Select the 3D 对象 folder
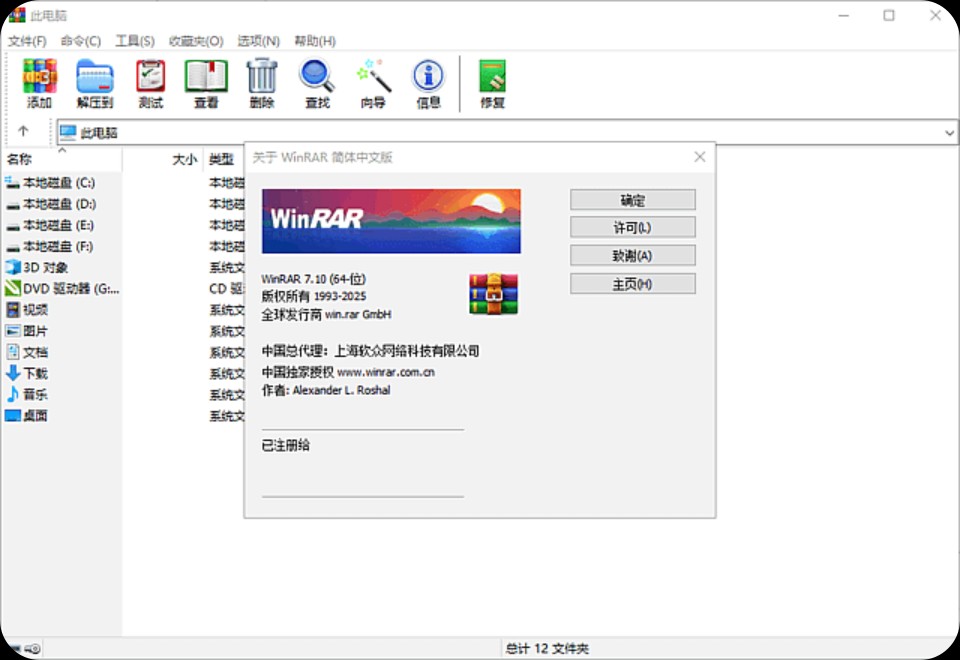Viewport: 960px width, 660px height. coord(37,268)
